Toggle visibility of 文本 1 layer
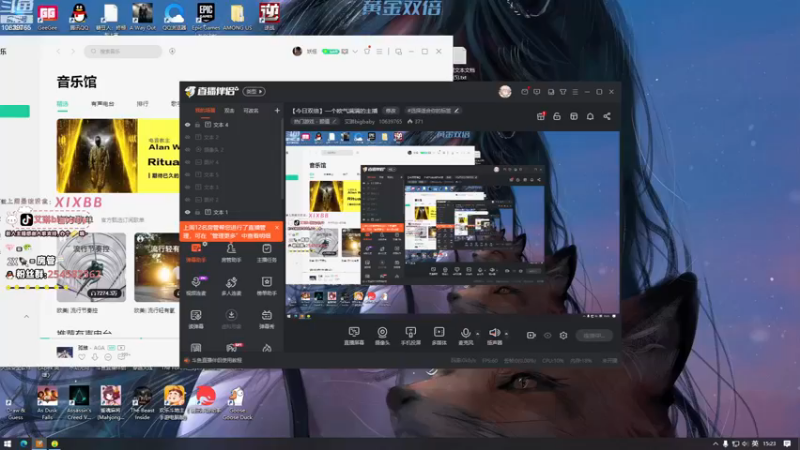The image size is (800, 450). coord(187,212)
